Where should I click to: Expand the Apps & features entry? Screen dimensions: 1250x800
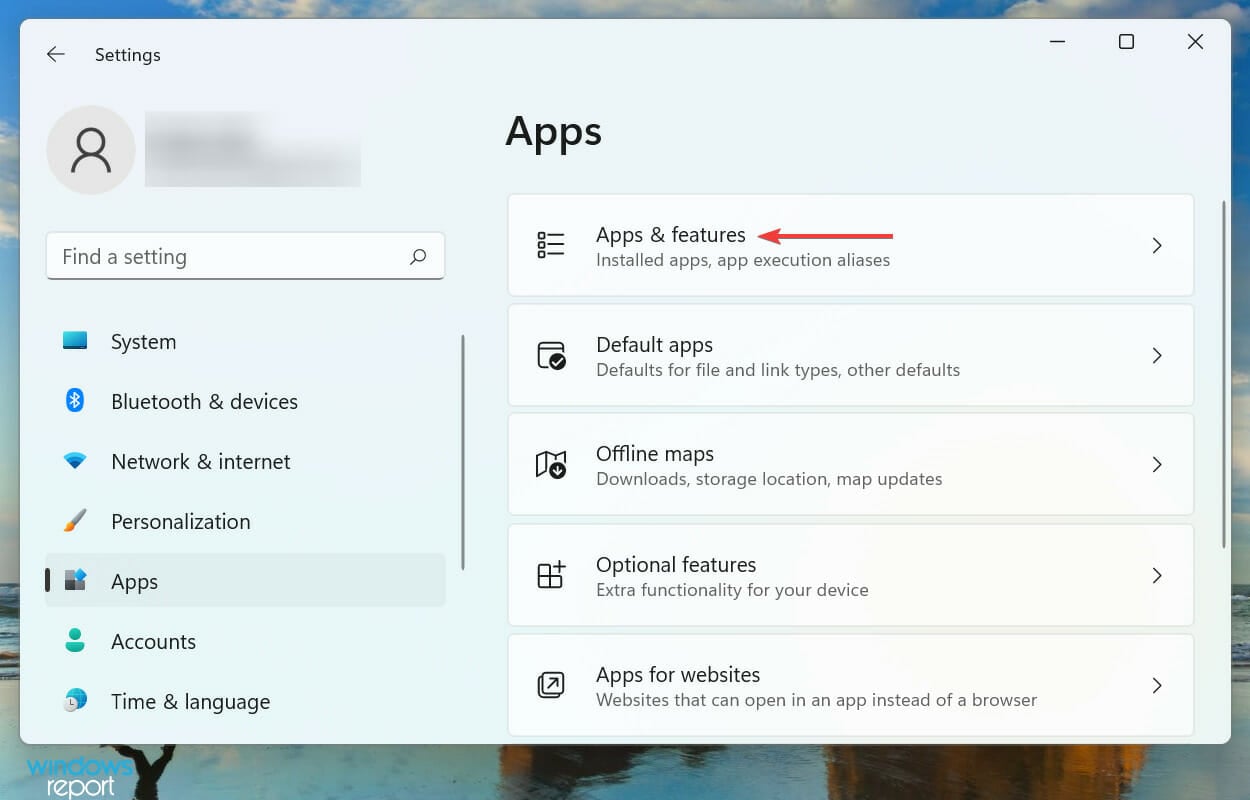[x=1157, y=245]
